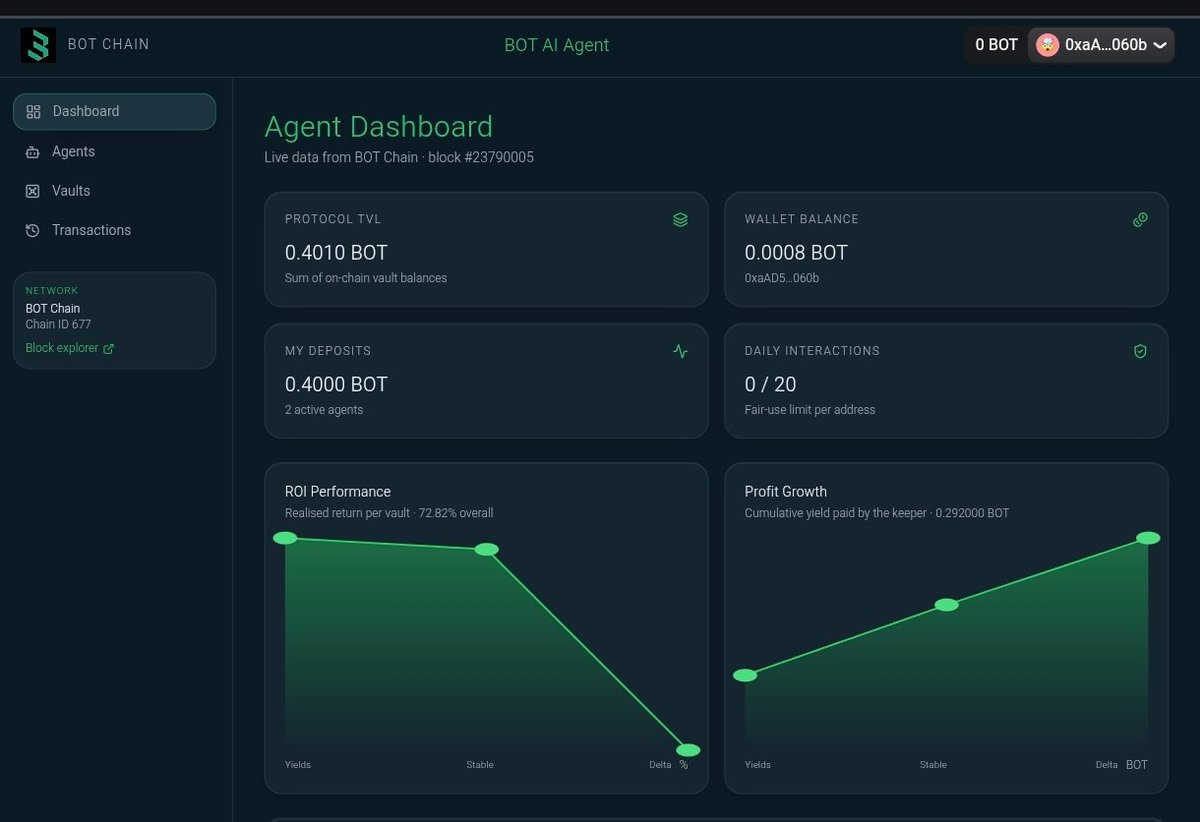Click the Vaults box icon in sidebar

[33, 191]
